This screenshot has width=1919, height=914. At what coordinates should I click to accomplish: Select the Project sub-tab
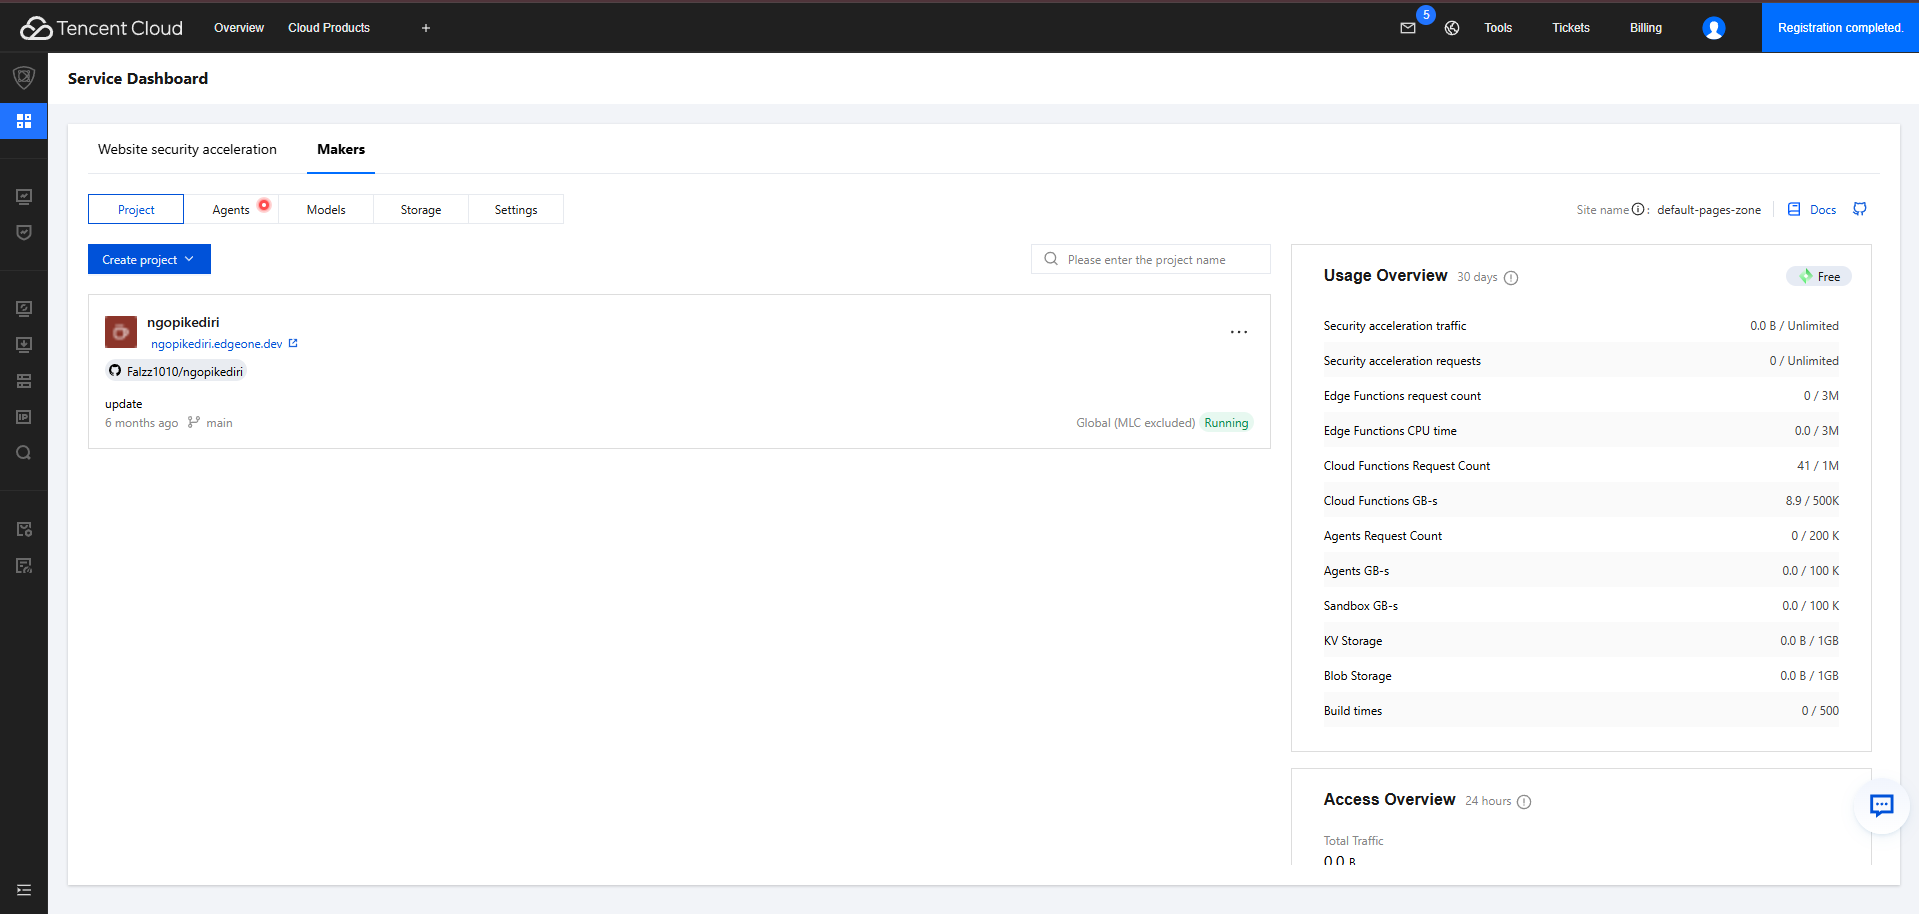136,209
